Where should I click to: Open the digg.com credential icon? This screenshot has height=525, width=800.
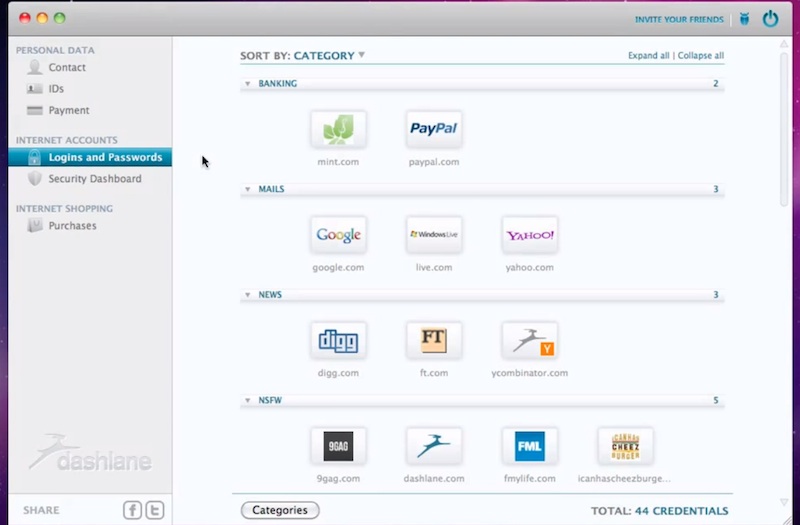[338, 341]
